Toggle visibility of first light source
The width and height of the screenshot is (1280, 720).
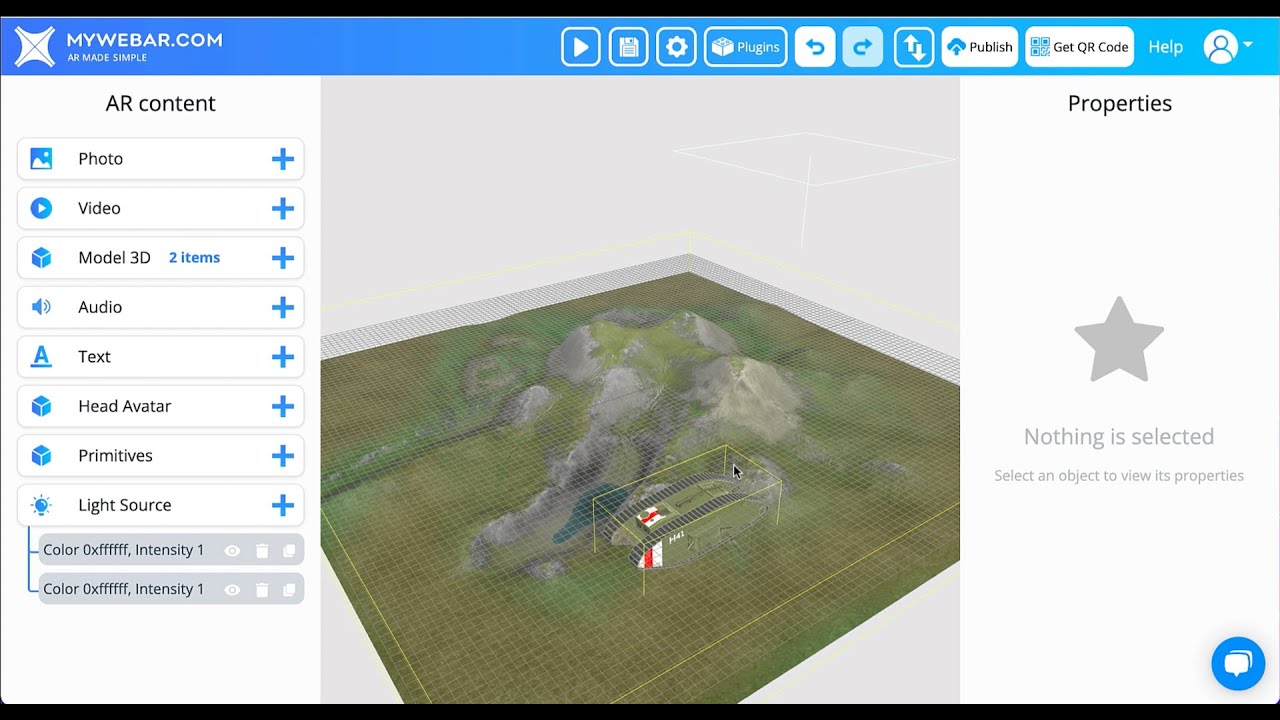click(x=232, y=551)
